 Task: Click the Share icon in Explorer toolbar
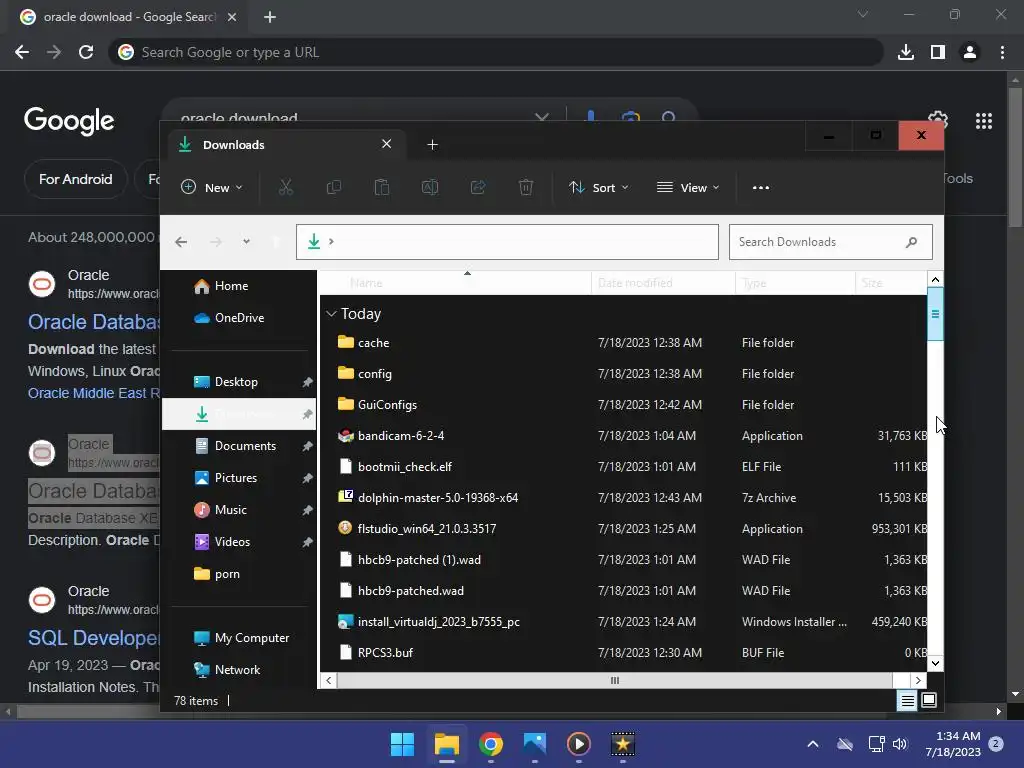(478, 187)
